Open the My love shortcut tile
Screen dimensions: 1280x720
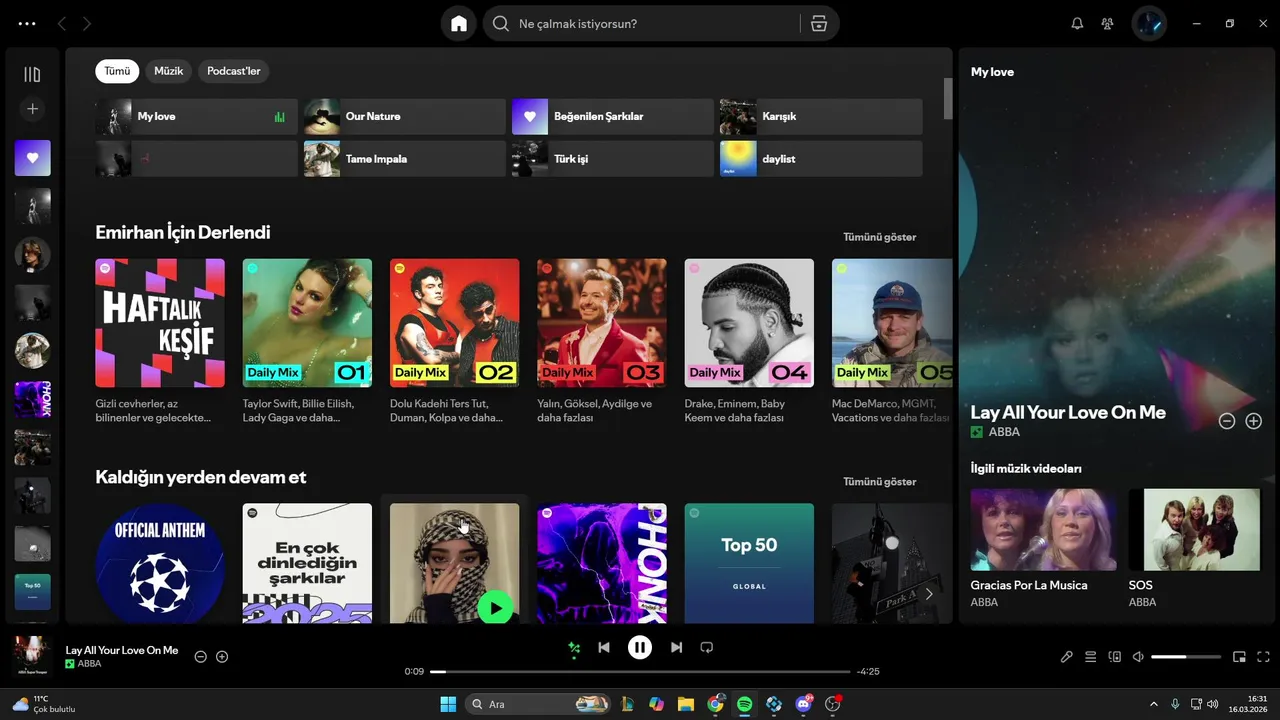click(x=196, y=116)
